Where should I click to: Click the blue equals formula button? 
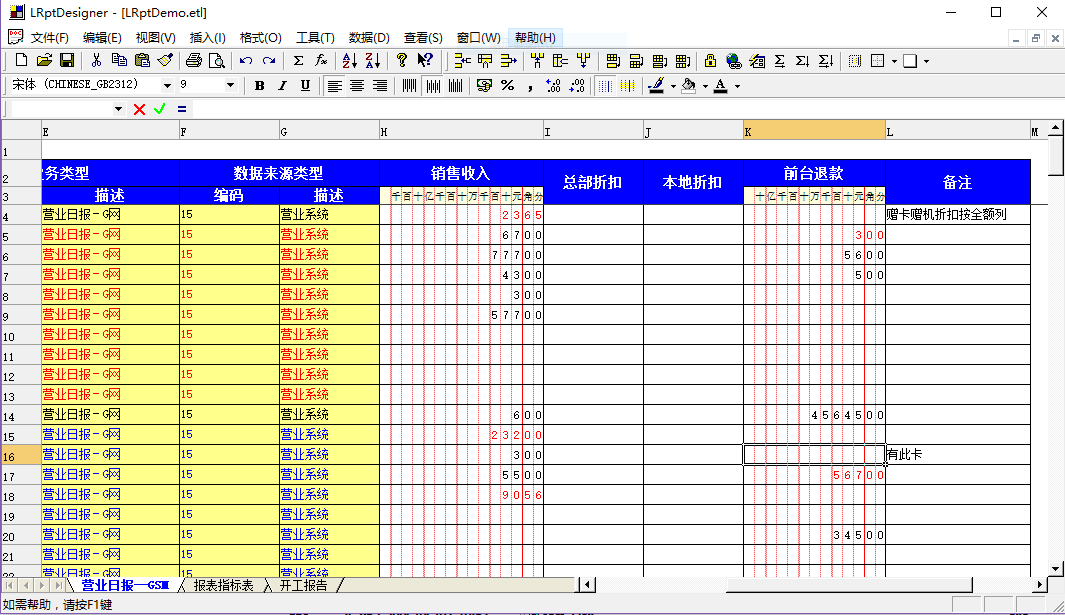(x=181, y=109)
